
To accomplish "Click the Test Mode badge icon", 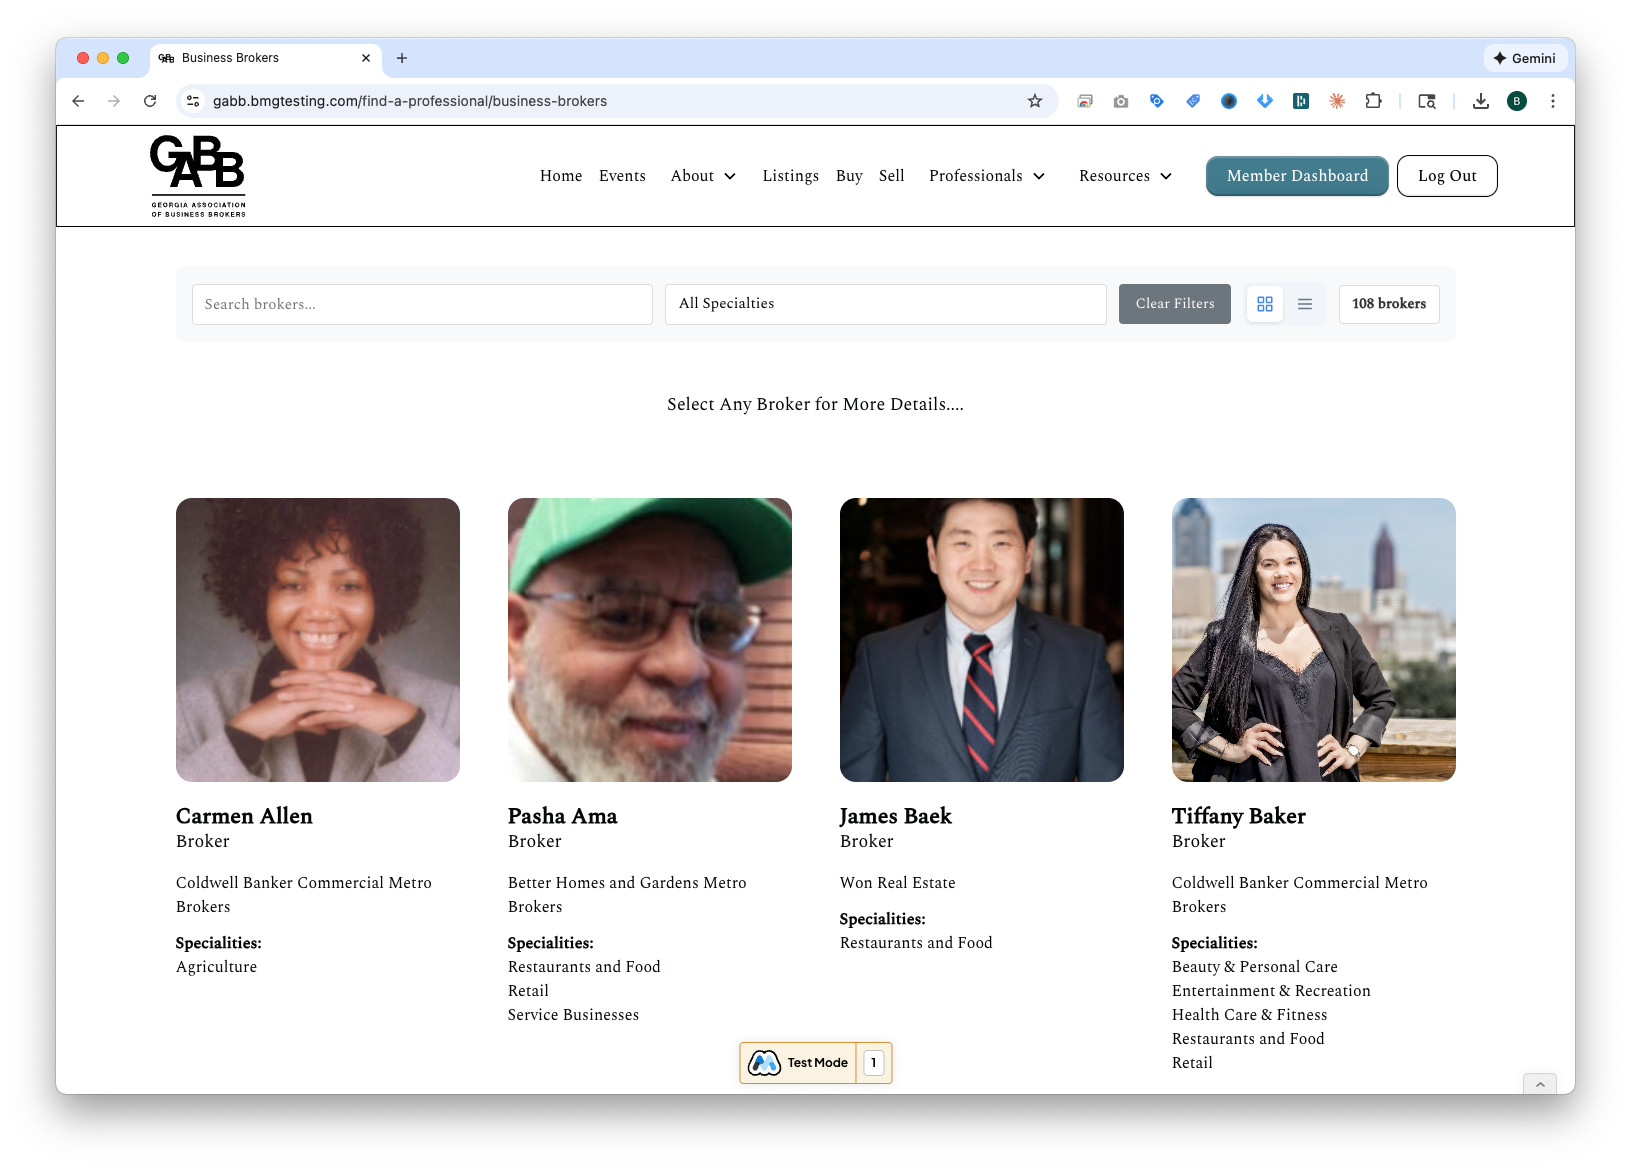I will click(x=765, y=1063).
